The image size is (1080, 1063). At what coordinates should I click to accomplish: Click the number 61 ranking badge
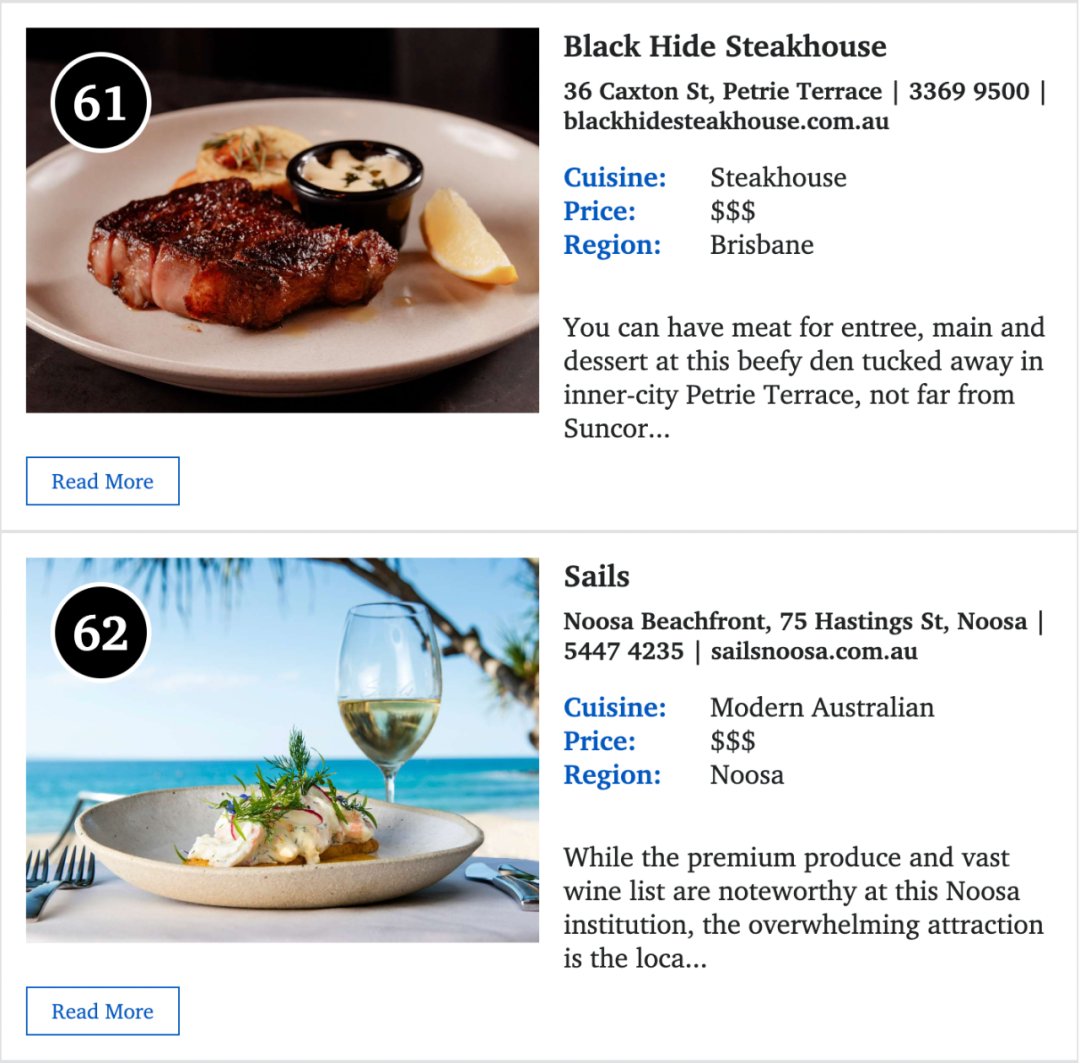click(101, 103)
